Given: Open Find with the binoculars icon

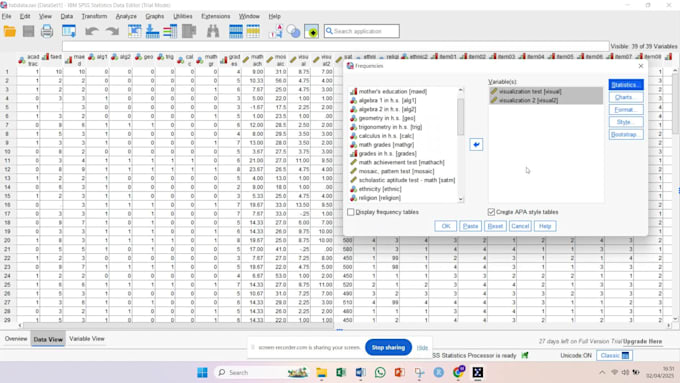Looking at the screenshot, I should coord(213,31).
